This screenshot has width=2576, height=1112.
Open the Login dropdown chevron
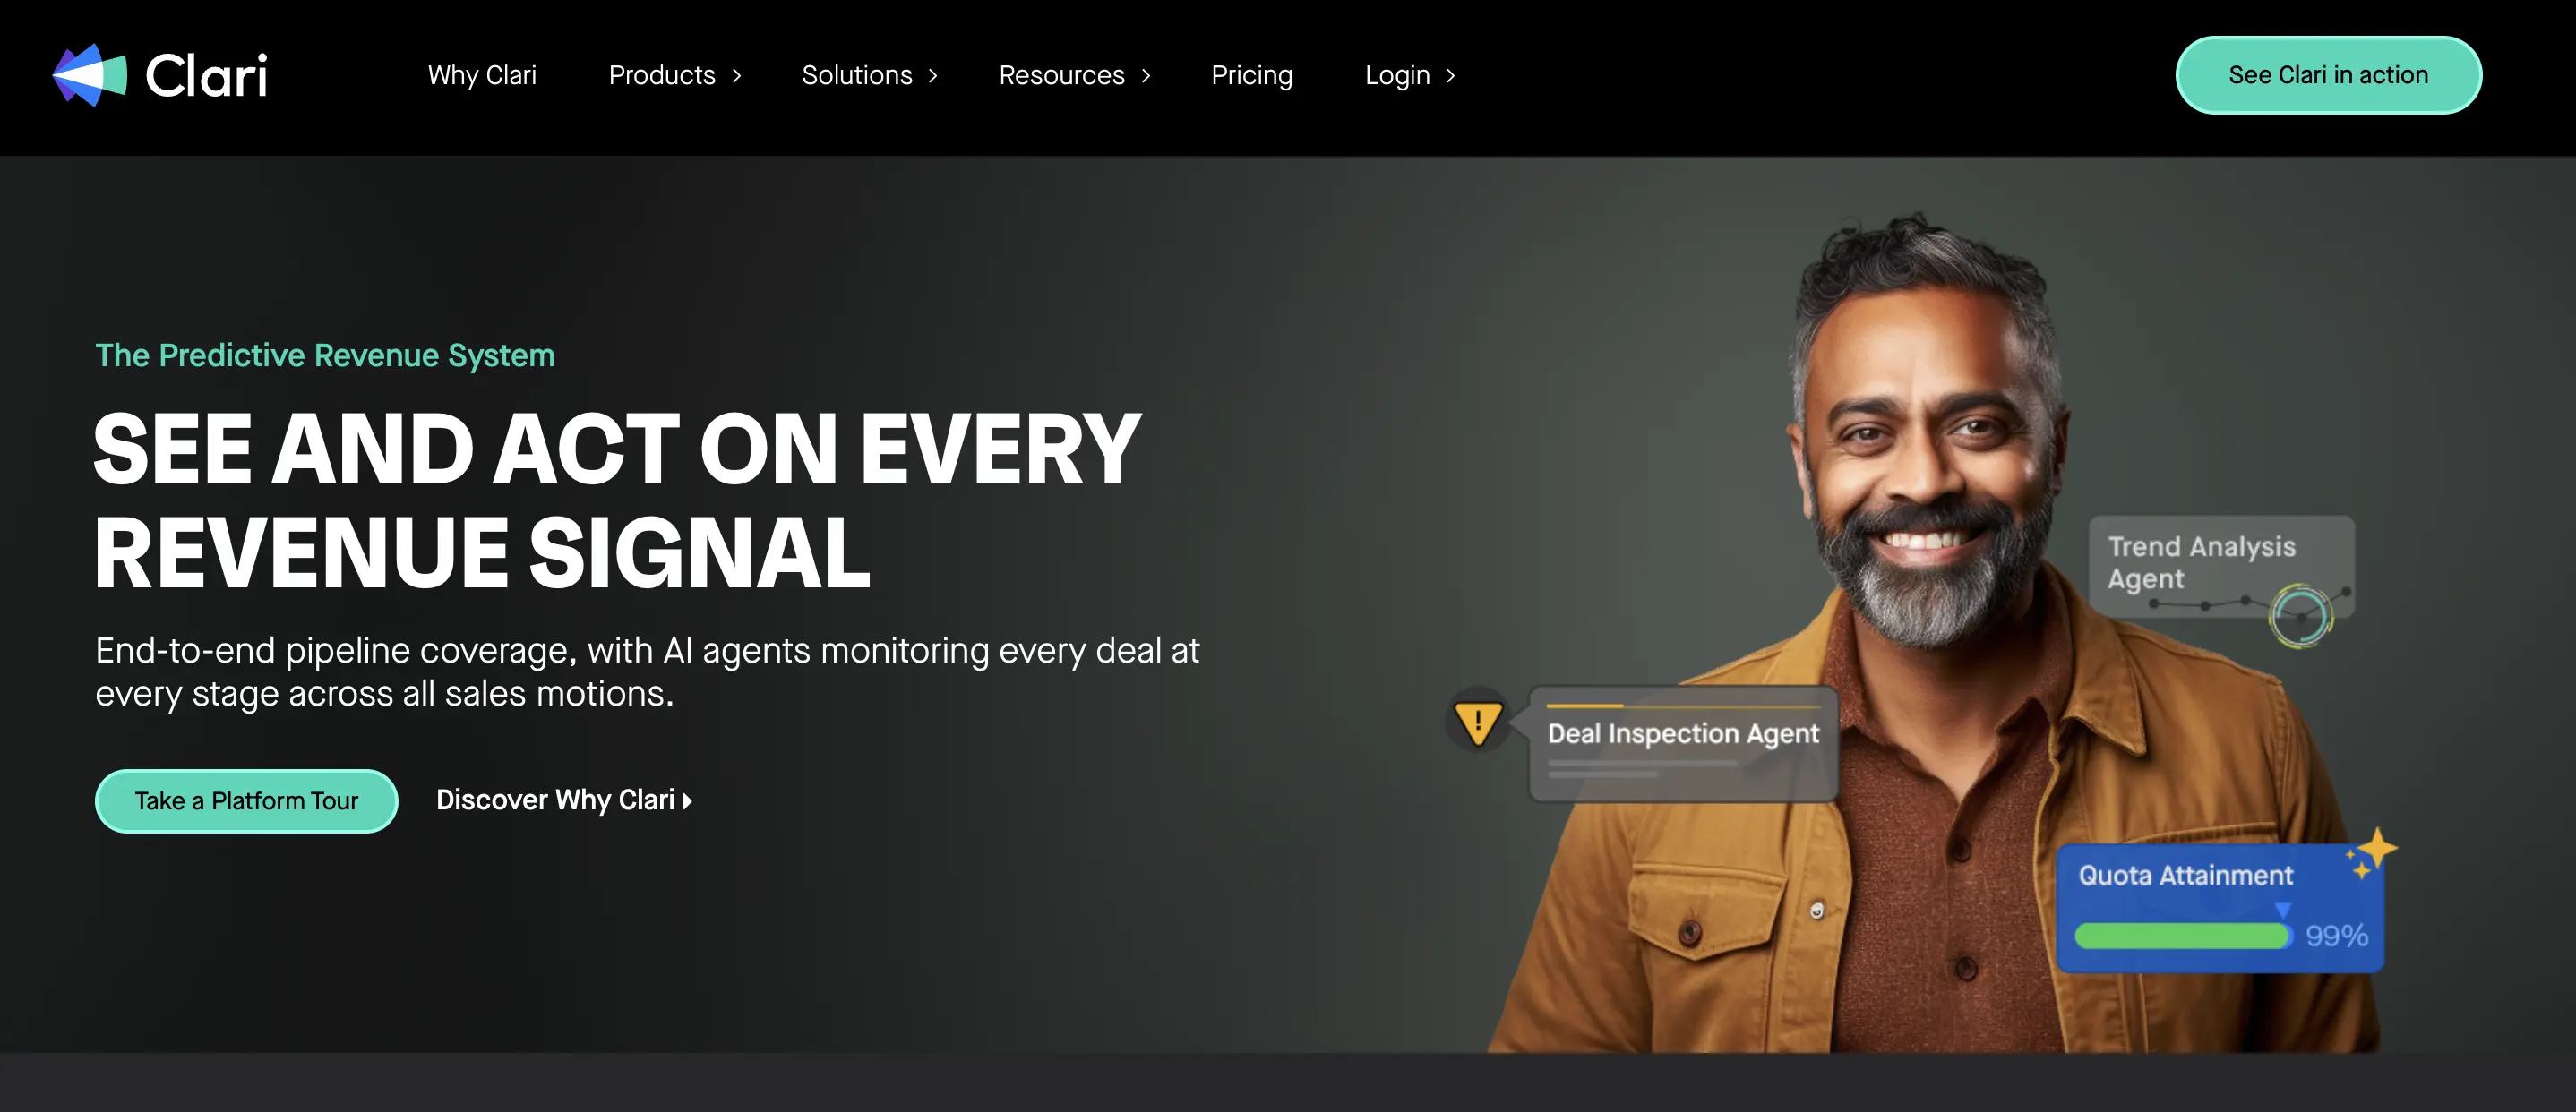(x=1450, y=76)
